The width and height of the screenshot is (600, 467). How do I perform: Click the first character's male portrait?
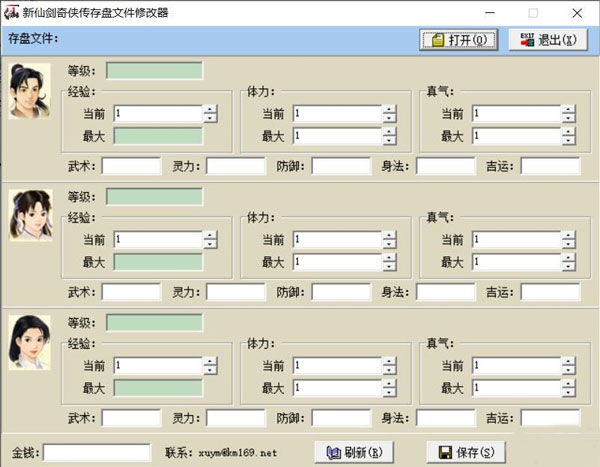click(x=30, y=91)
